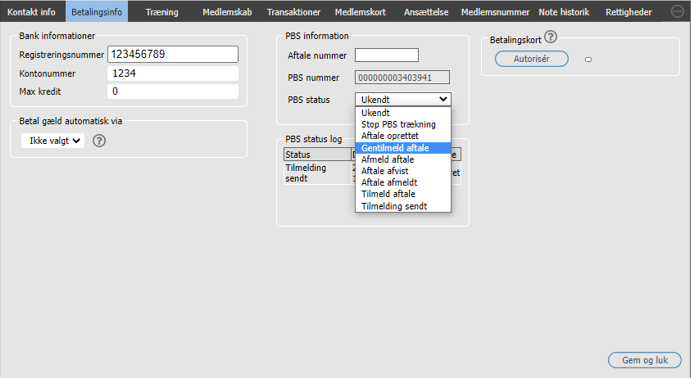Select the Betalingsinfo tab
691x378 pixels.
coord(97,12)
